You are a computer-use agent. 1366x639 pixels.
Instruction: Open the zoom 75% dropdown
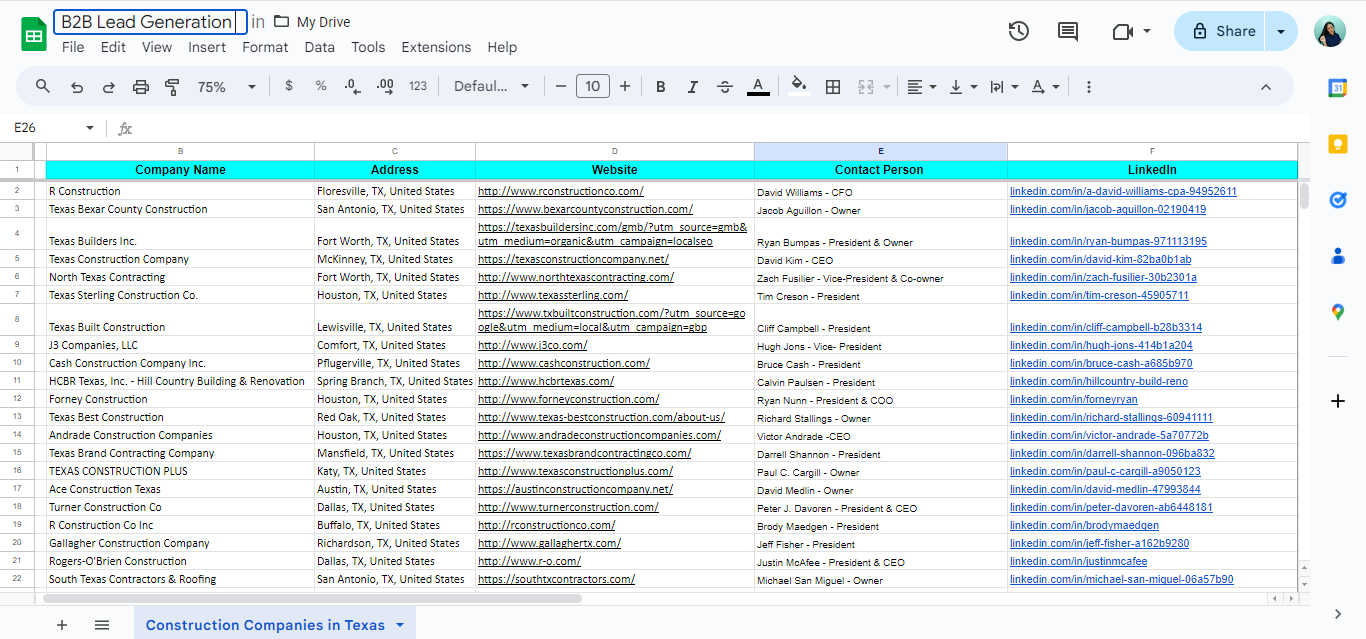(227, 87)
